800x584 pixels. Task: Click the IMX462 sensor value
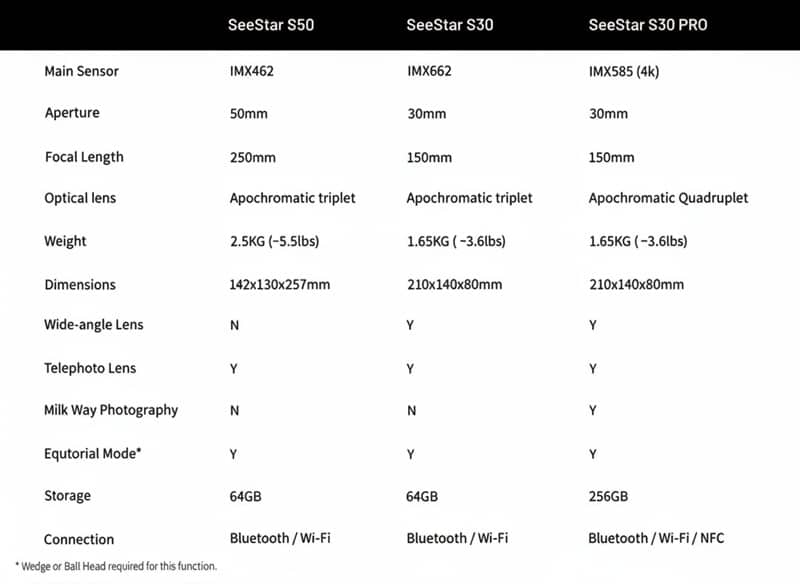[x=253, y=71]
